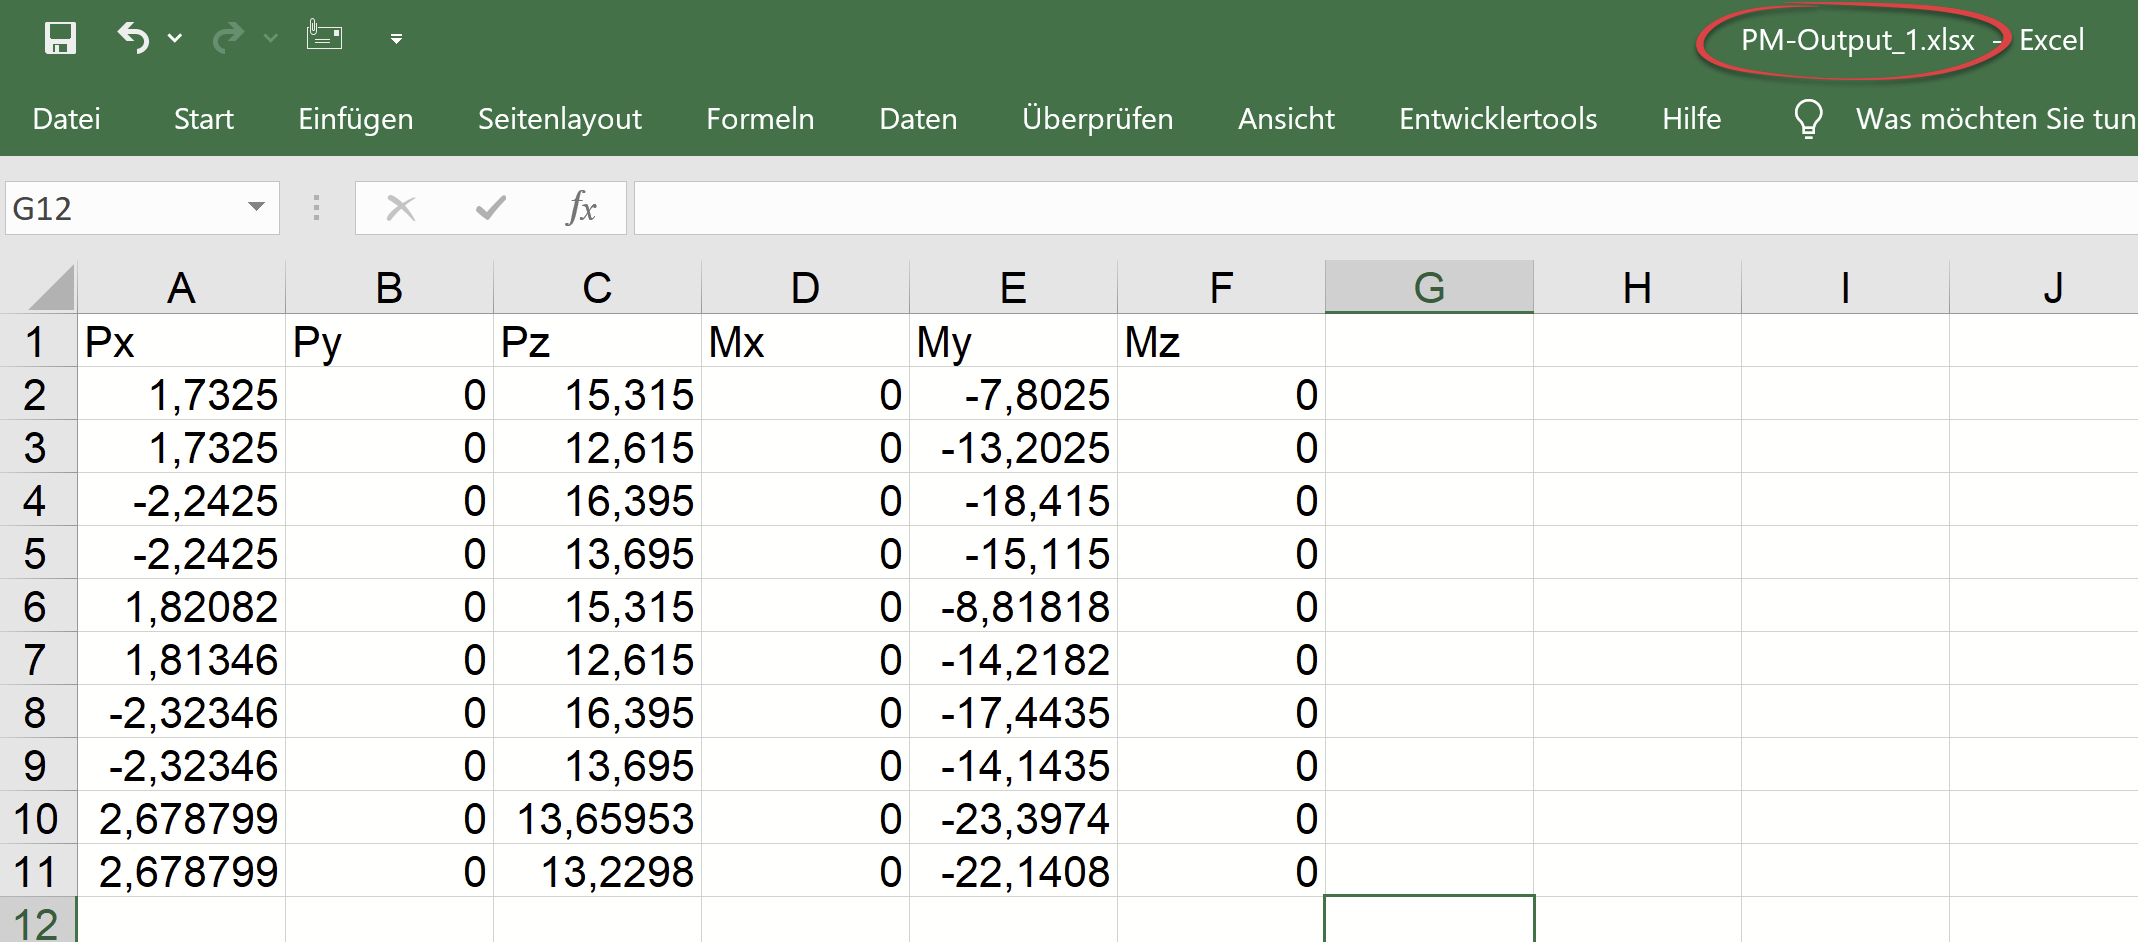
Task: Click the grayed-out Redo icon
Action: (228, 35)
